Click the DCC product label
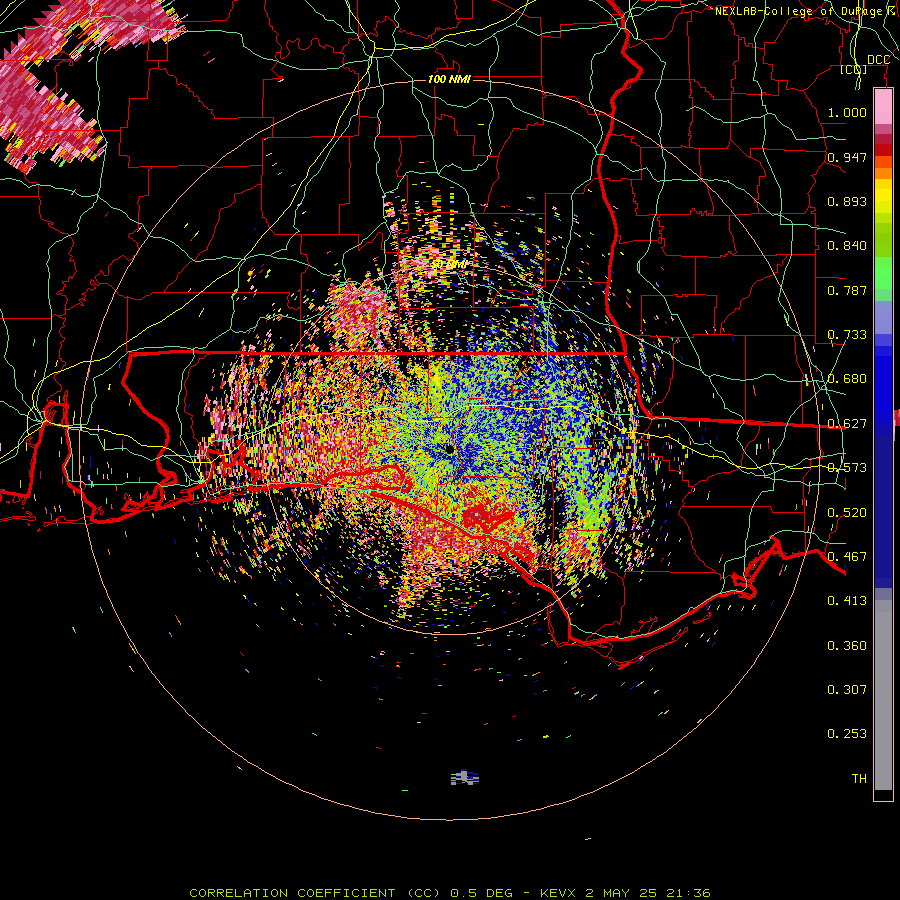This screenshot has height=900, width=900. pyautogui.click(x=878, y=60)
